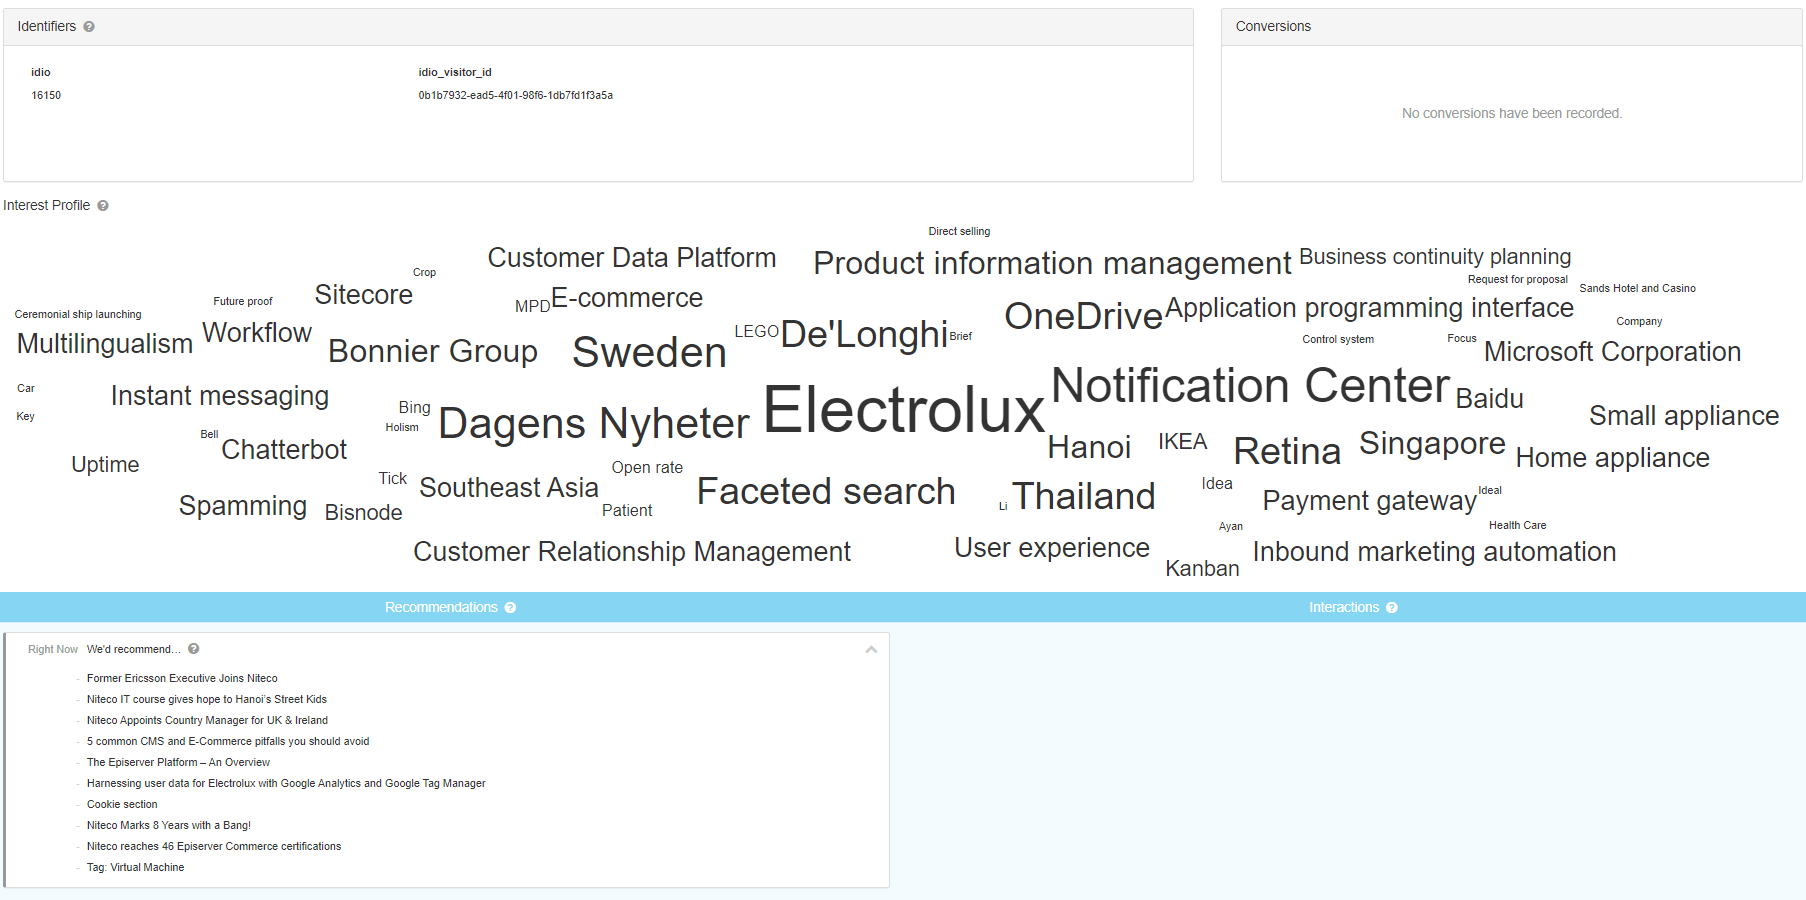Select Payment gateway topic
Image resolution: width=1806 pixels, height=900 pixels.
tap(1370, 501)
